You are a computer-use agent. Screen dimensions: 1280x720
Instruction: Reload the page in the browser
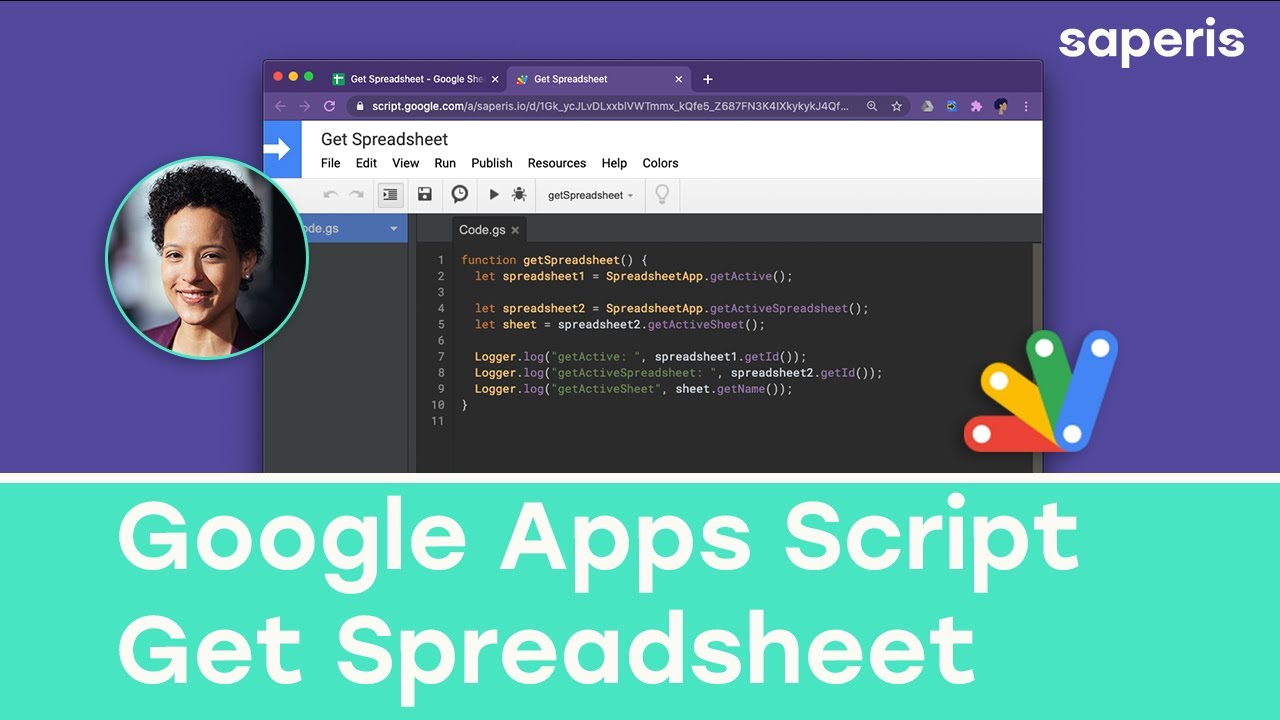(x=330, y=106)
